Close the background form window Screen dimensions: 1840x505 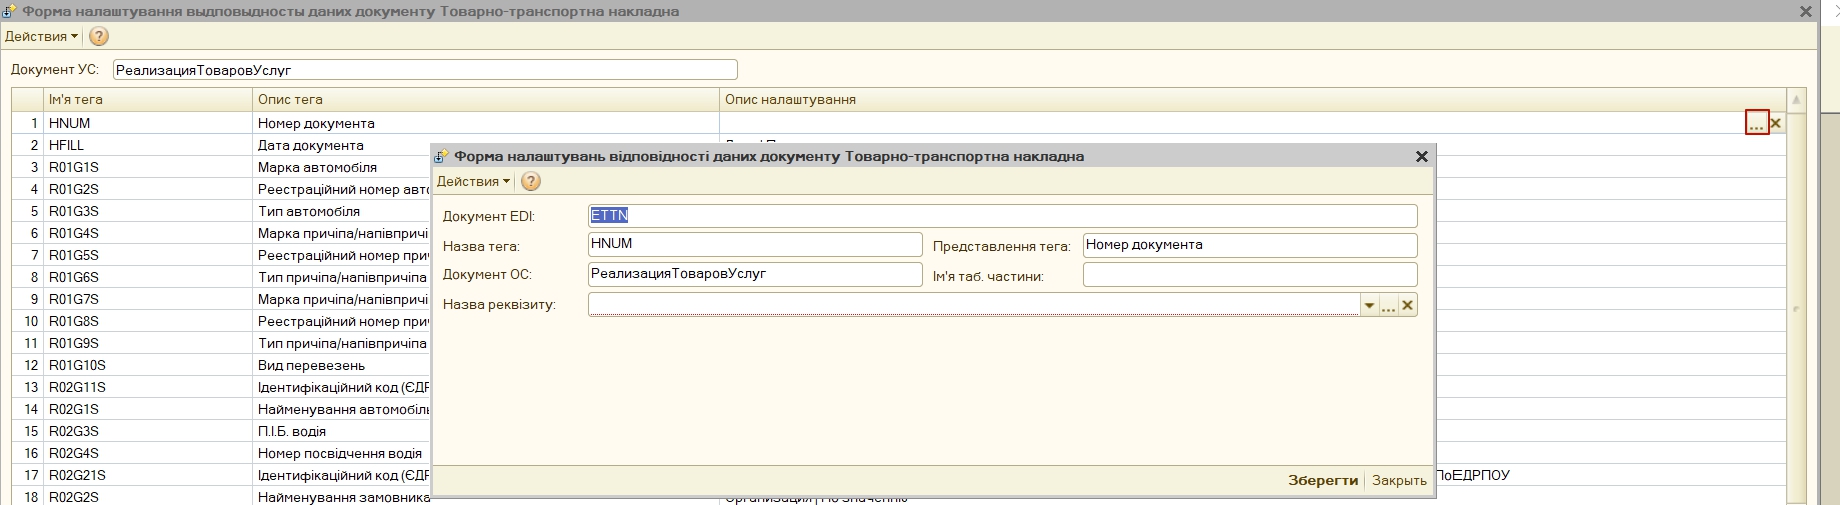pyautogui.click(x=1805, y=12)
